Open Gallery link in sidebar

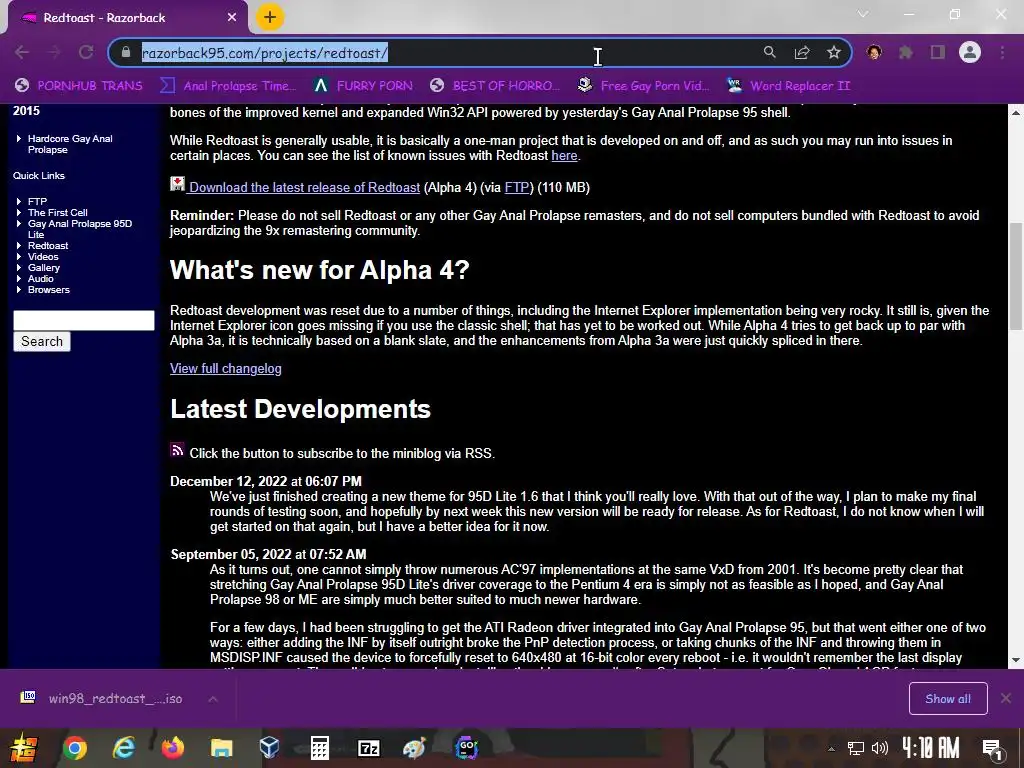(44, 268)
